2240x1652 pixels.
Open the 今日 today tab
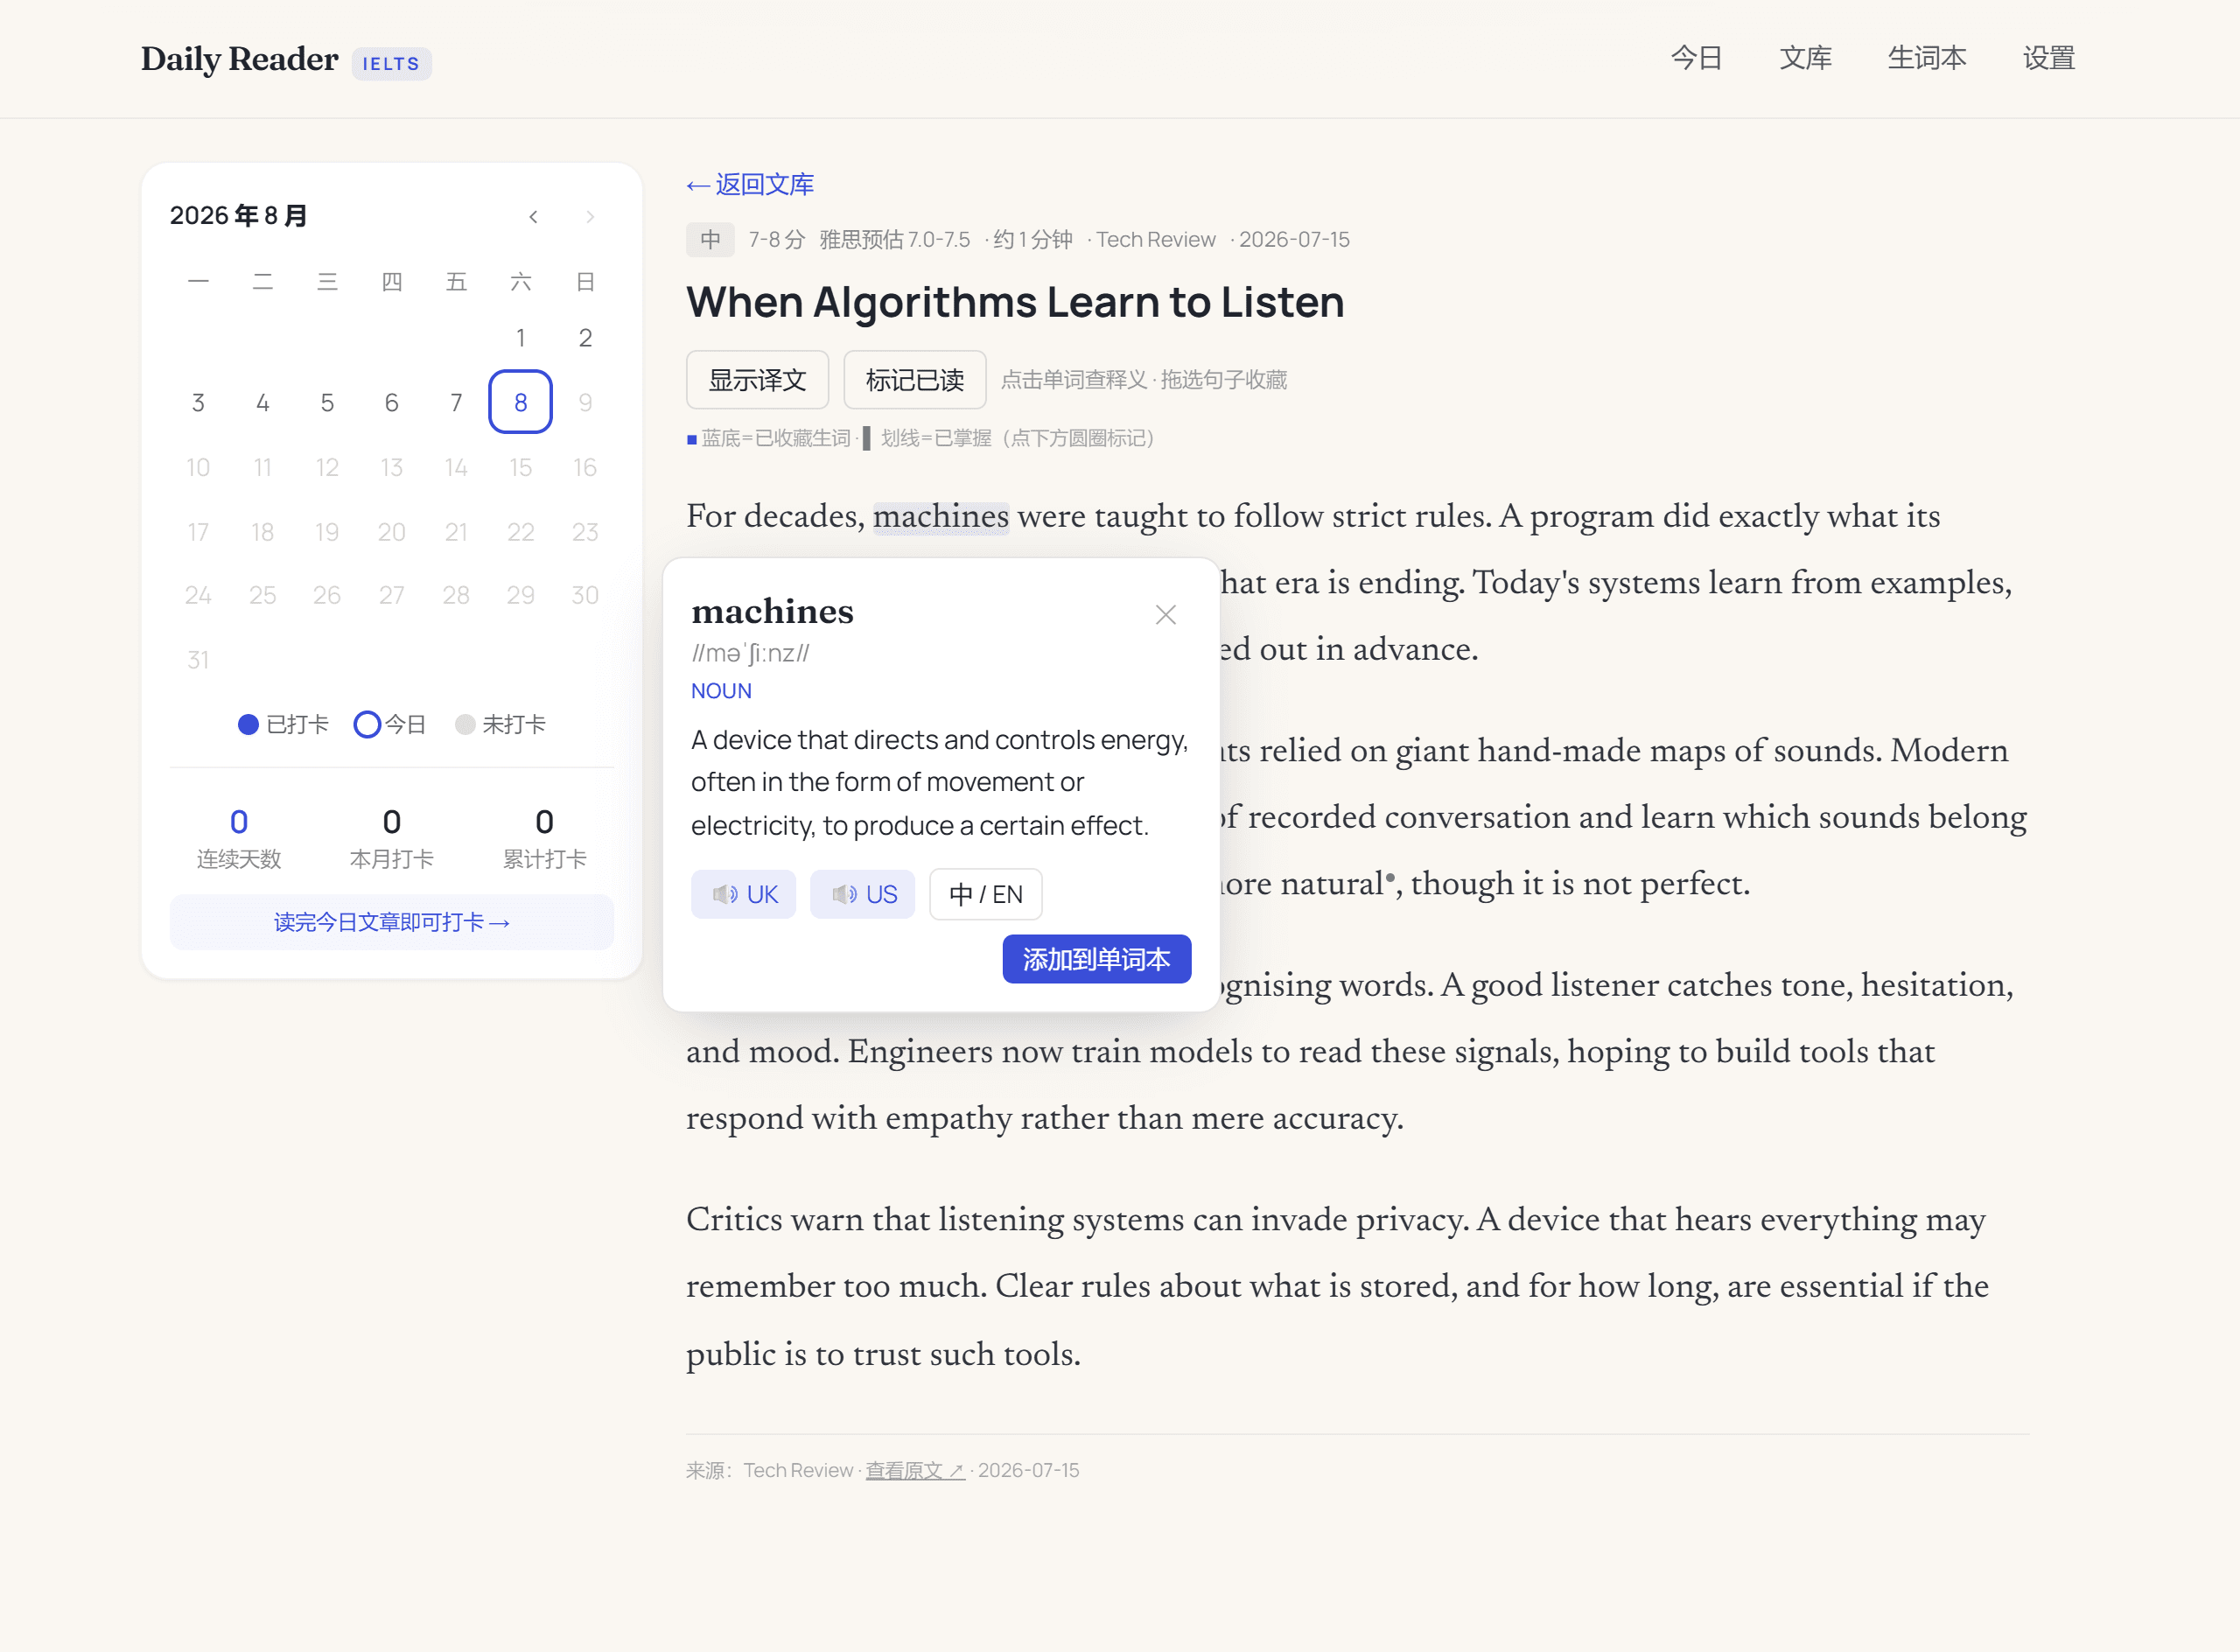pos(1696,58)
